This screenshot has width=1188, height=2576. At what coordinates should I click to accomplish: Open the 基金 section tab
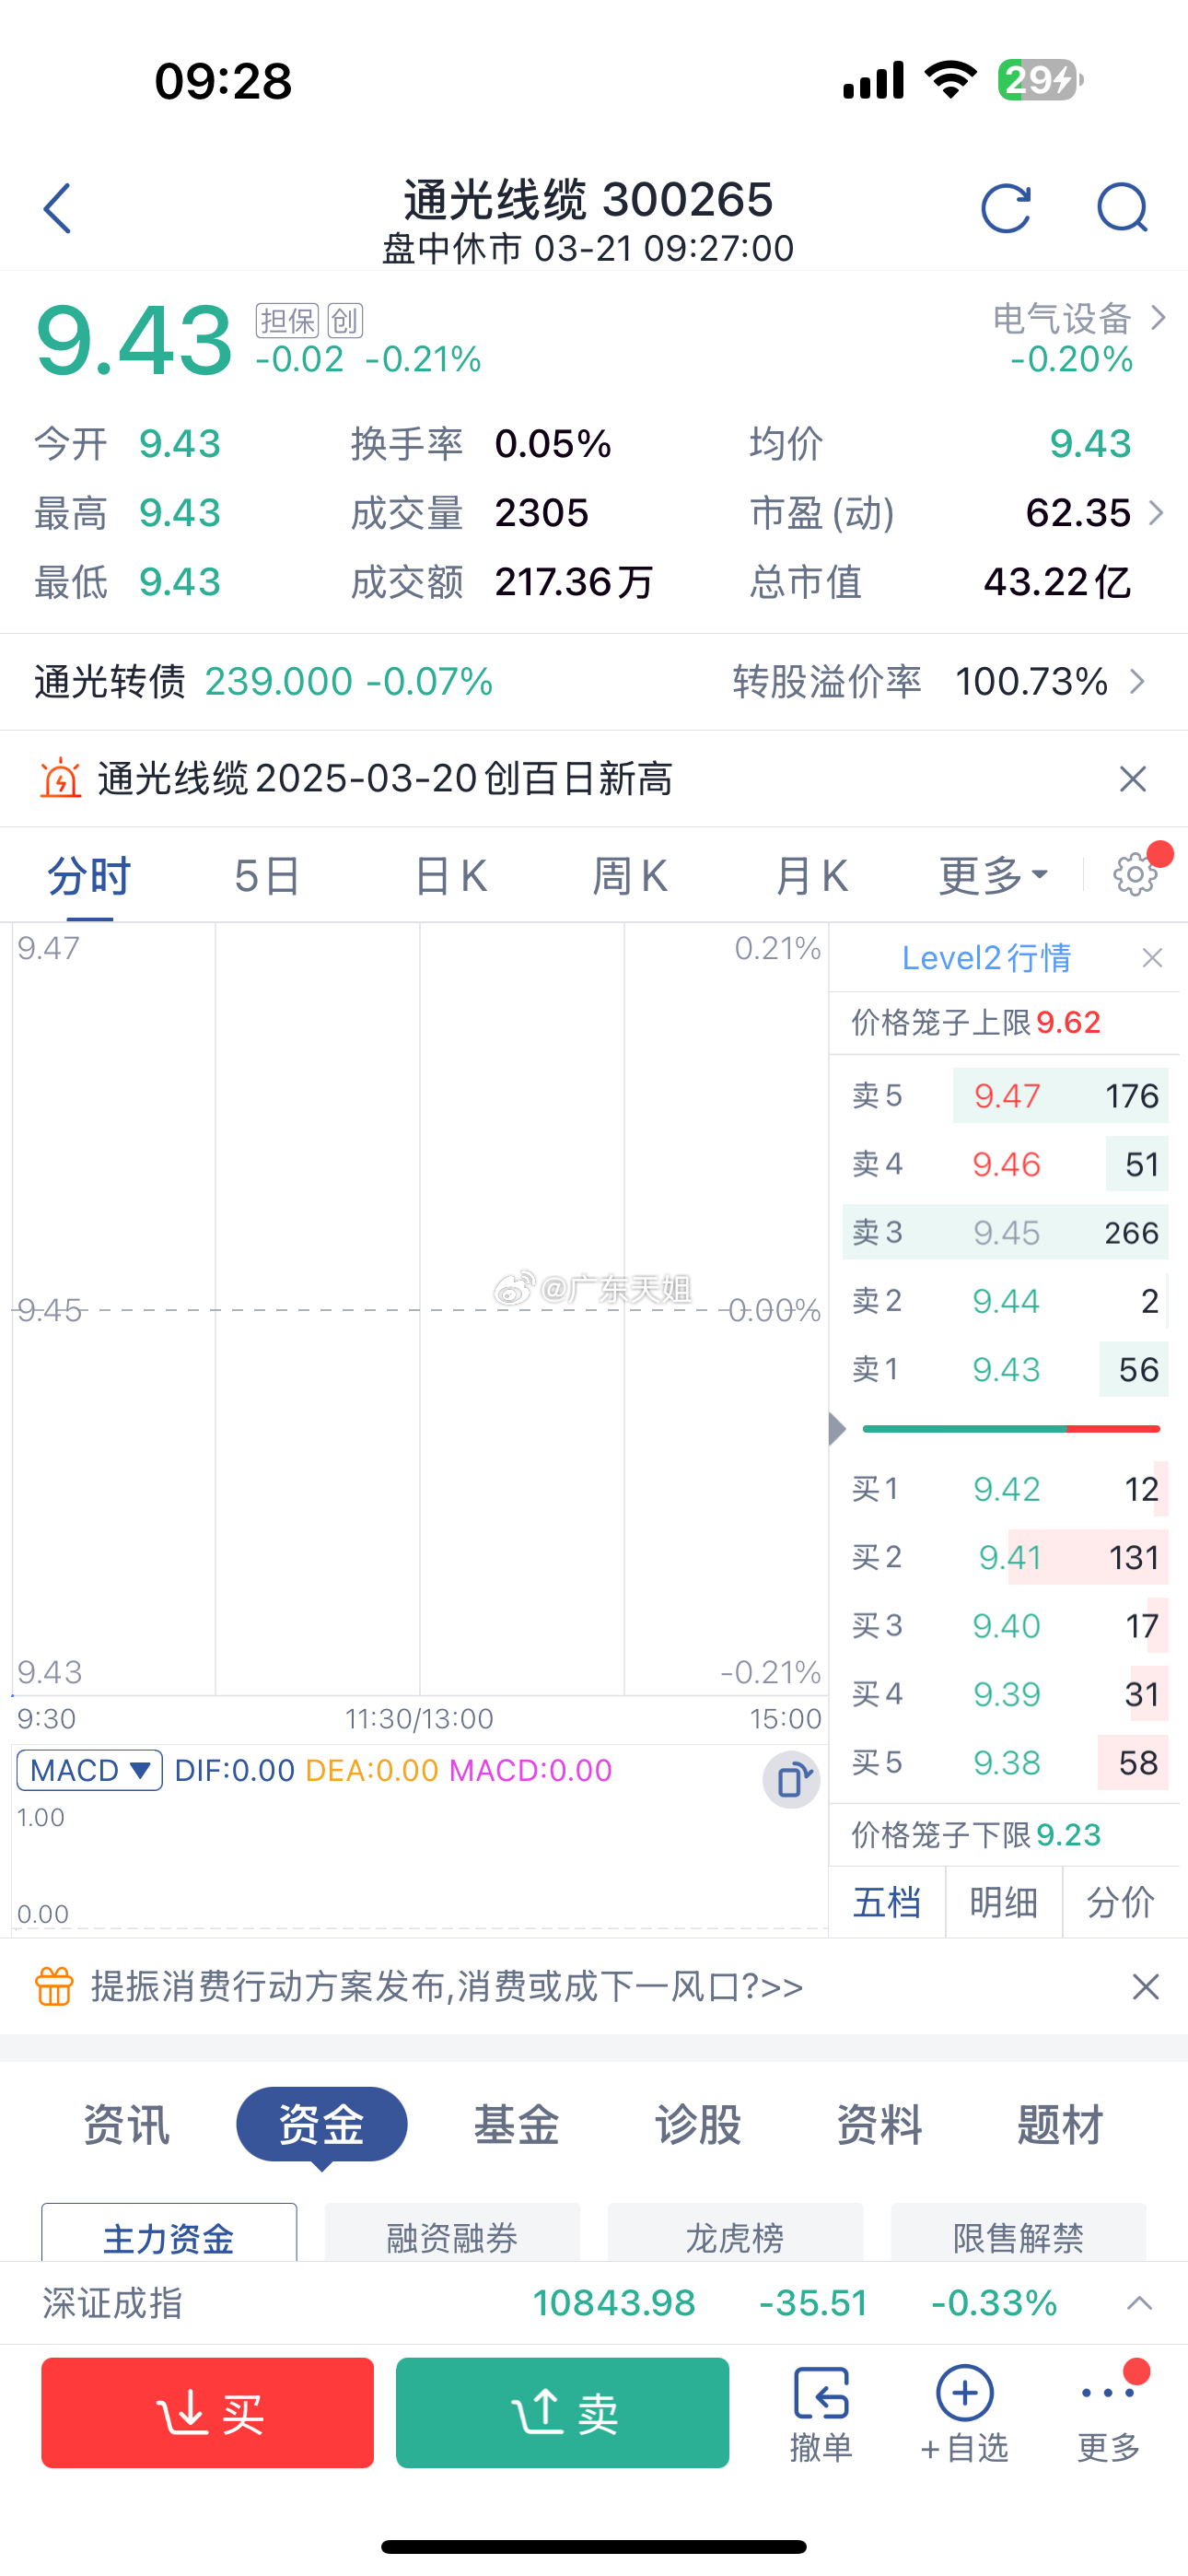[516, 2125]
